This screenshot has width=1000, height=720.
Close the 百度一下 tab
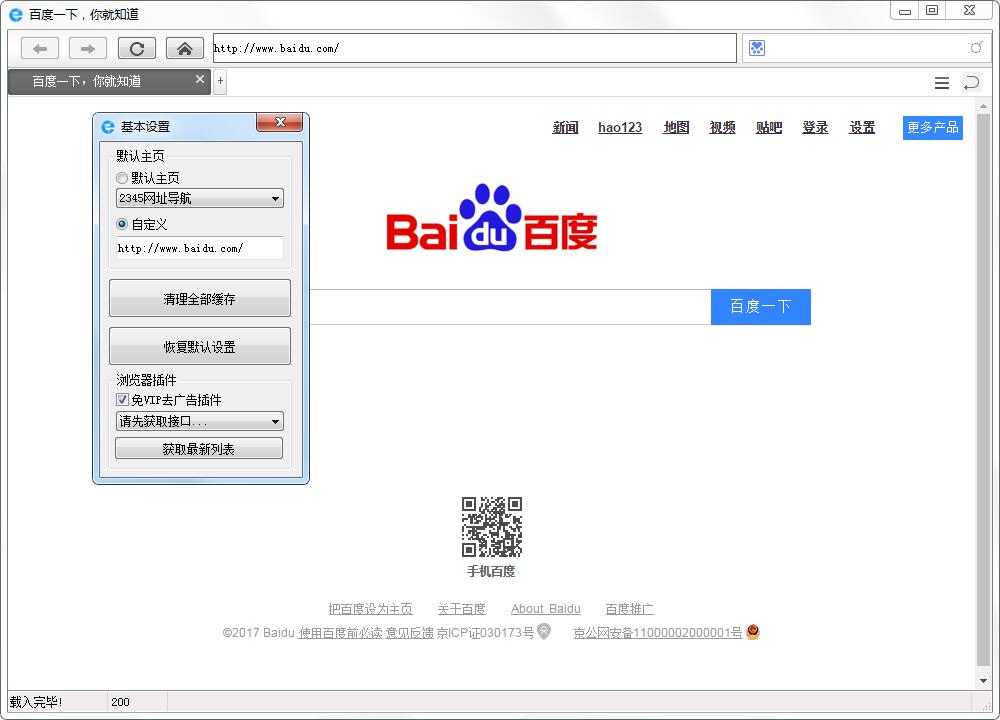200,79
